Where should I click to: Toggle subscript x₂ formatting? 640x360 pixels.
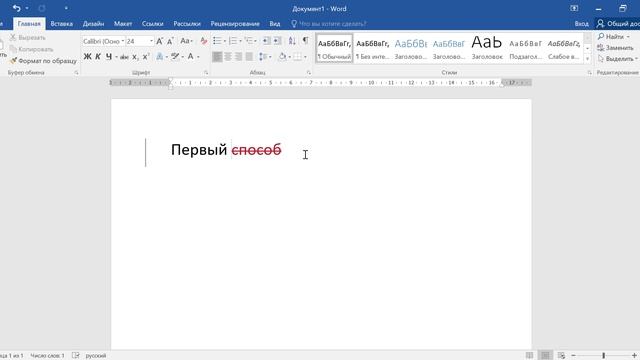pos(135,57)
